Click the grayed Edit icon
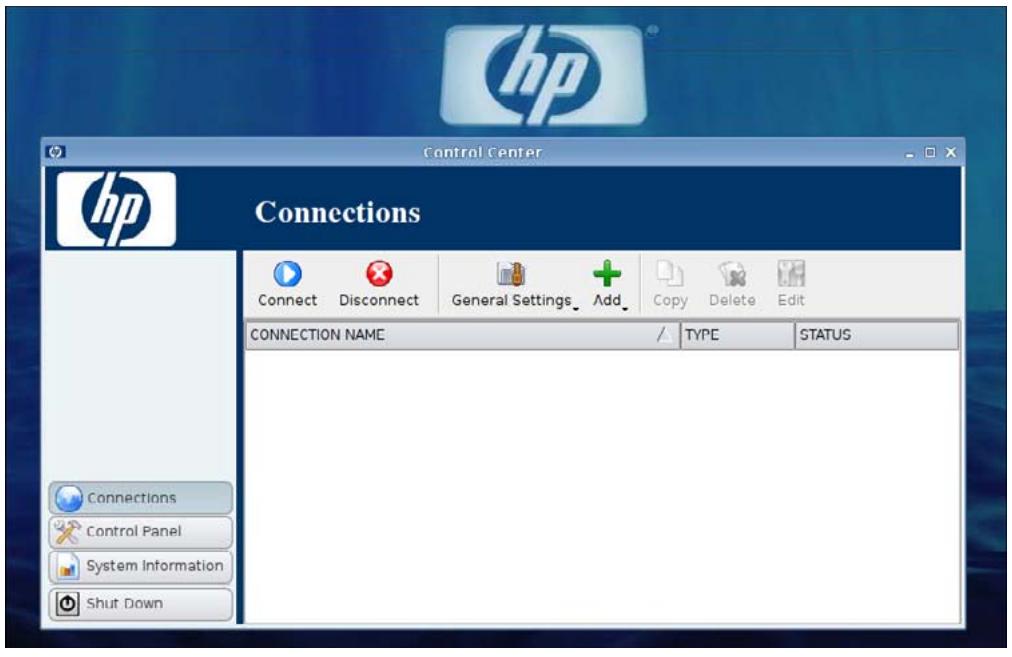This screenshot has height=657, width=1012. point(791,274)
